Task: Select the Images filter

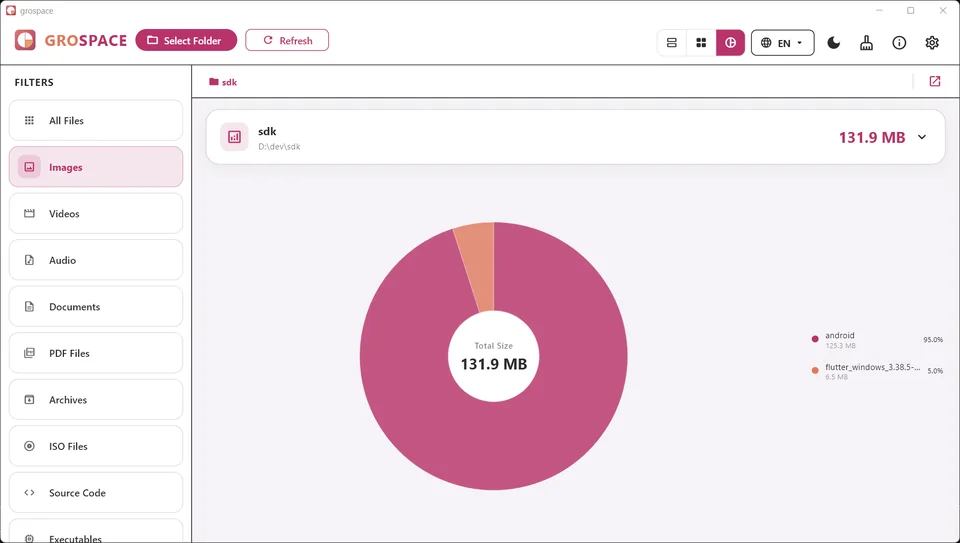Action: [x=96, y=167]
